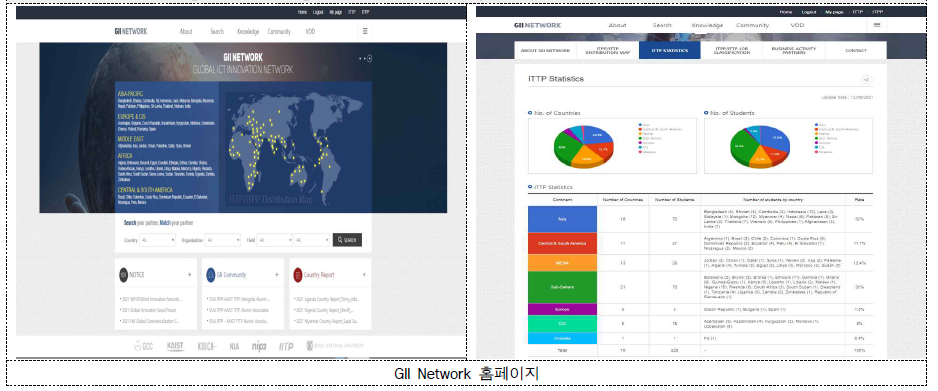Expand GII Community with its plus icon
Screen dimensions: 938x391
coord(277,275)
